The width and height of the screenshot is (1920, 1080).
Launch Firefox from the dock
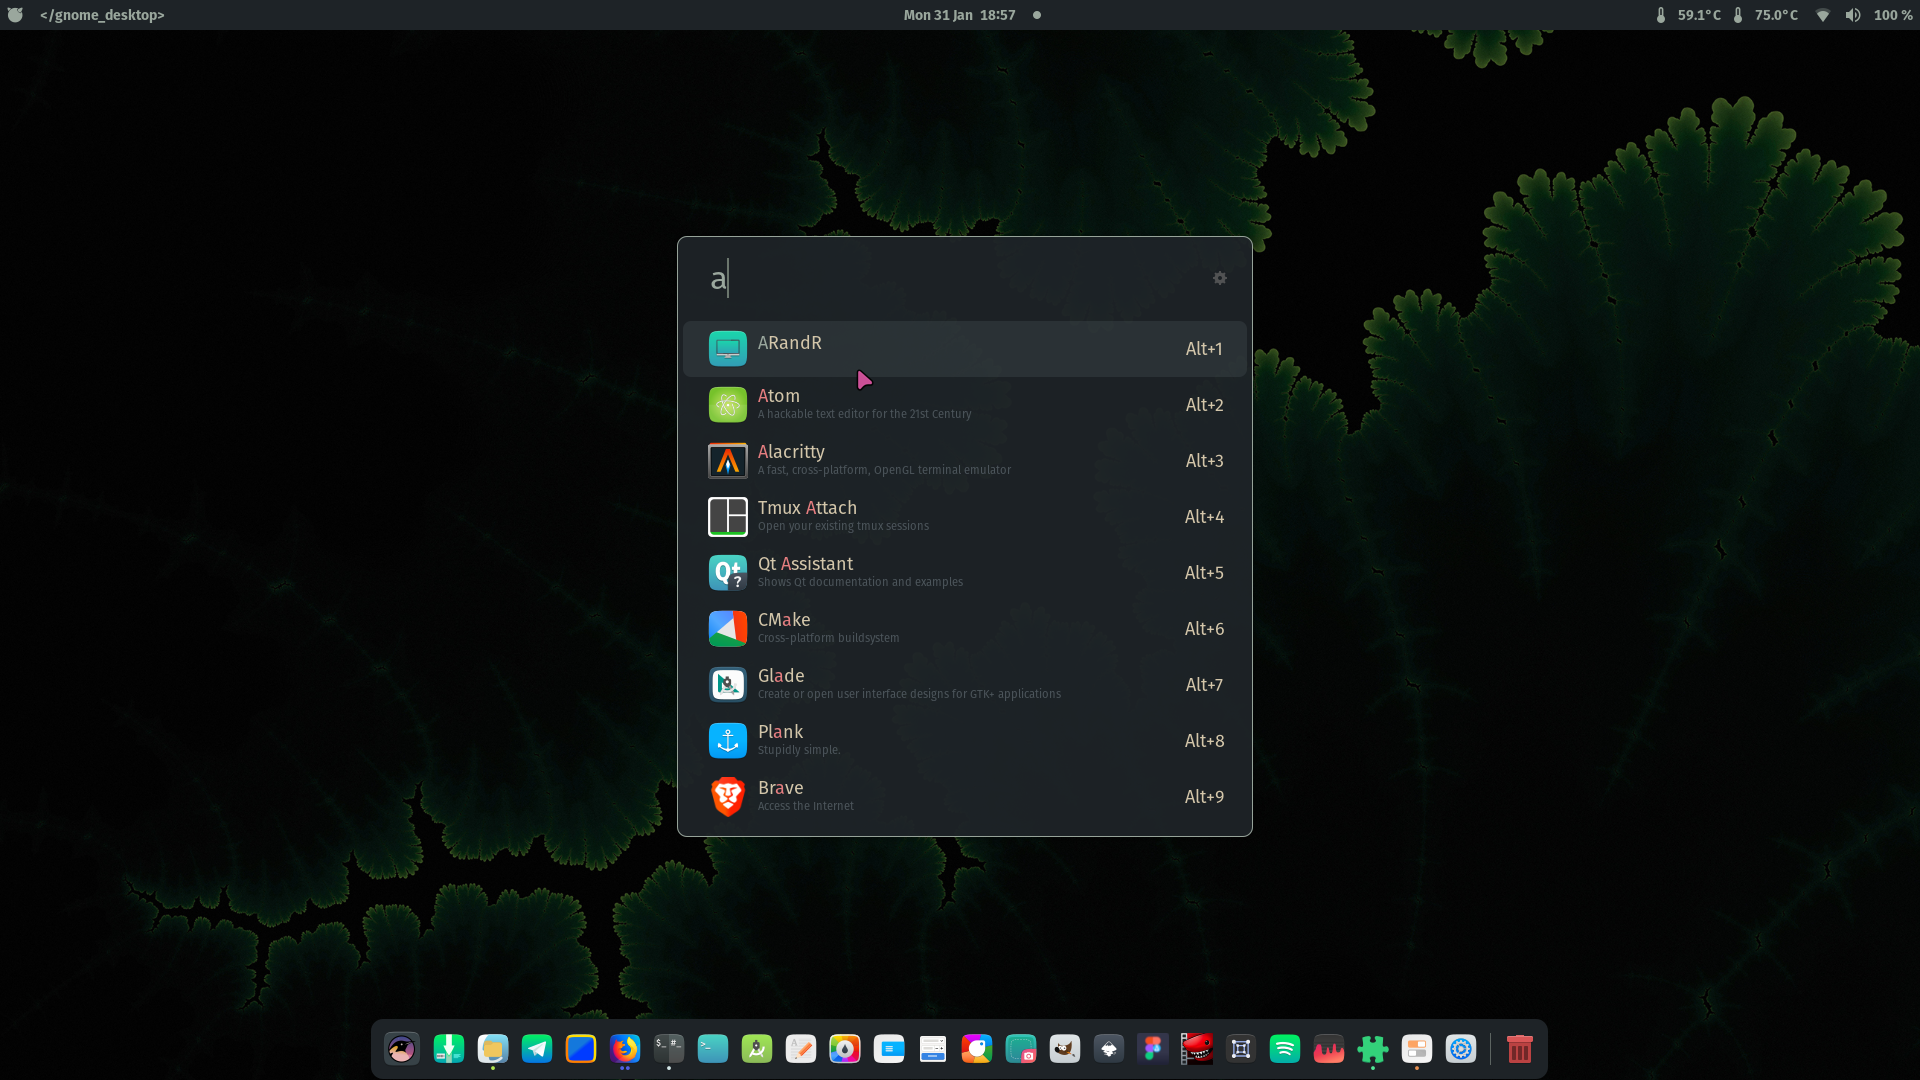pyautogui.click(x=625, y=1049)
